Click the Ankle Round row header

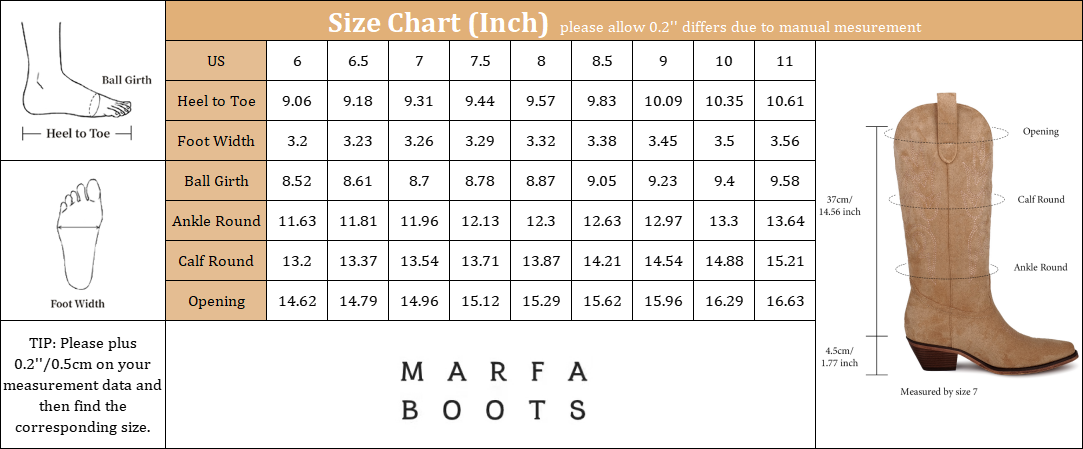(216, 221)
